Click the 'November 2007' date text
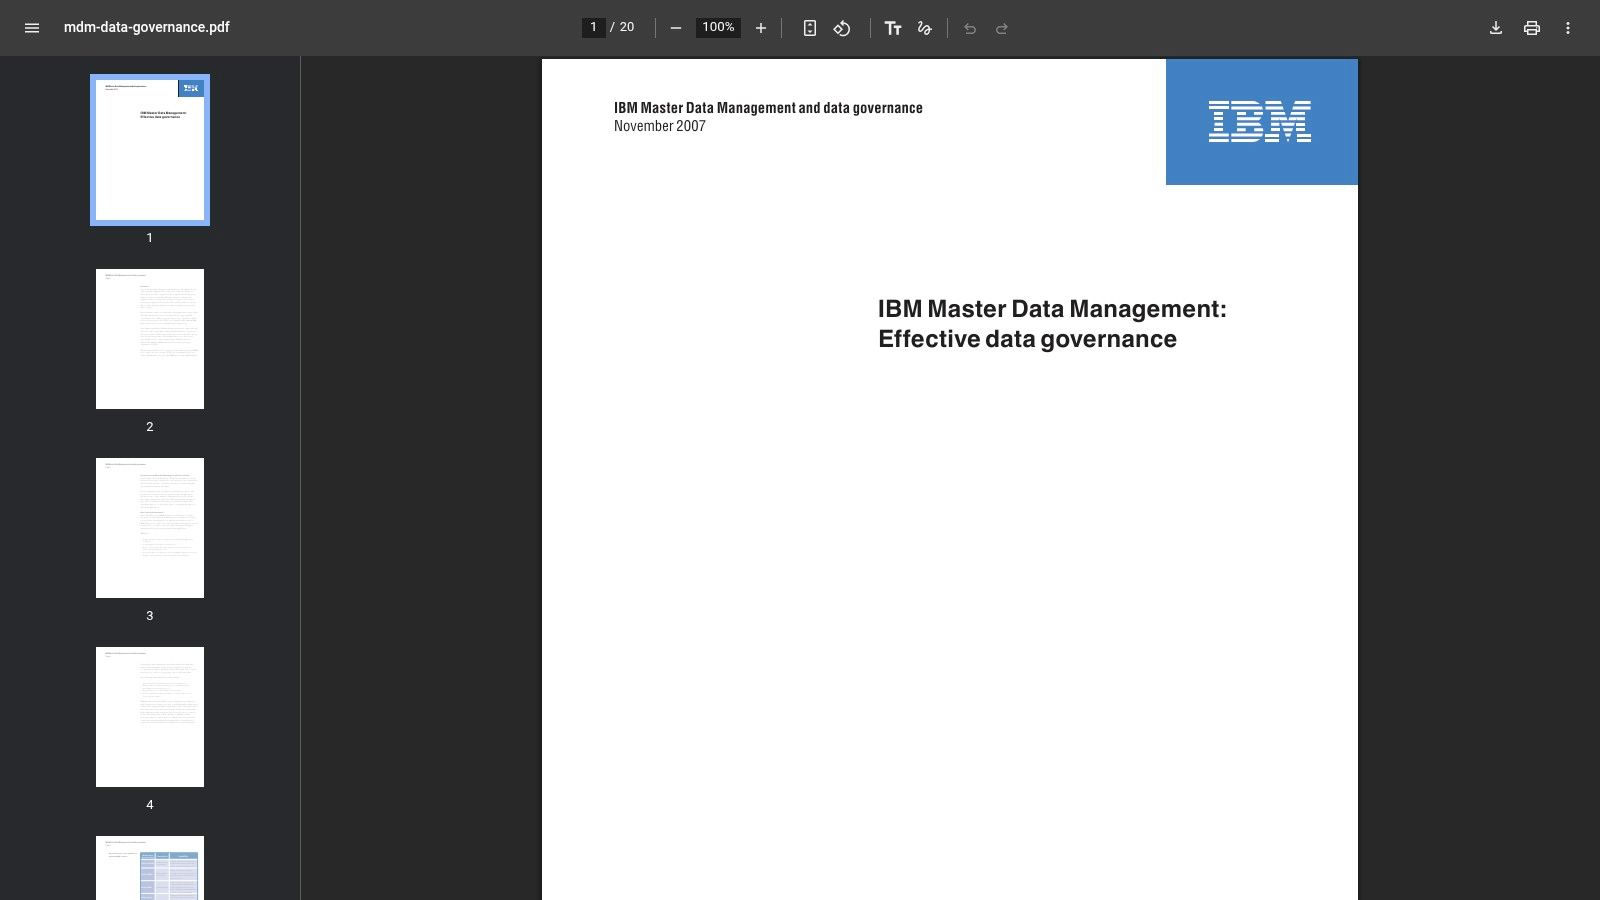 pyautogui.click(x=660, y=126)
